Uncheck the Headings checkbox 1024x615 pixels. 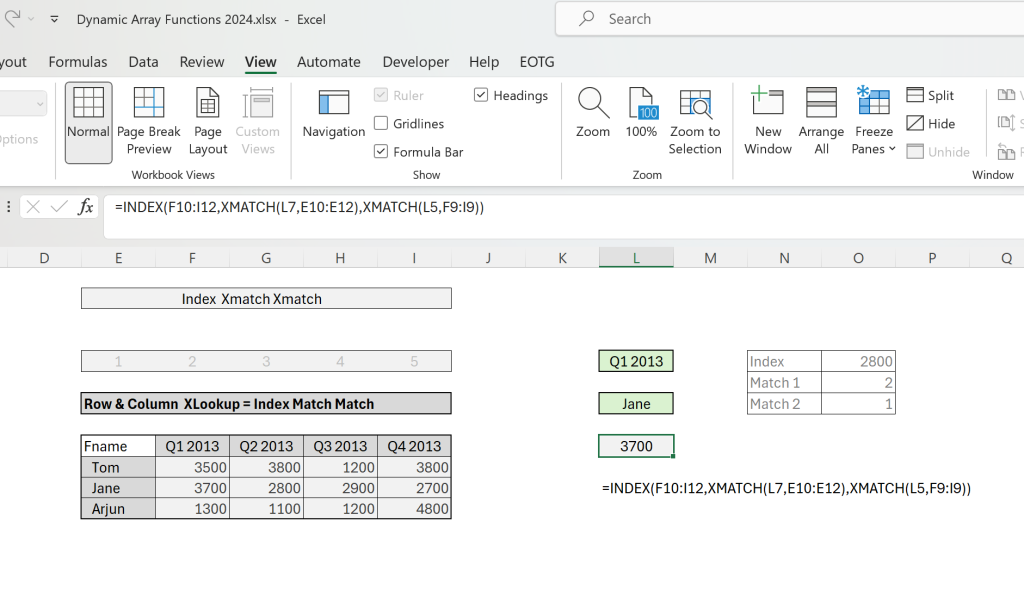481,95
